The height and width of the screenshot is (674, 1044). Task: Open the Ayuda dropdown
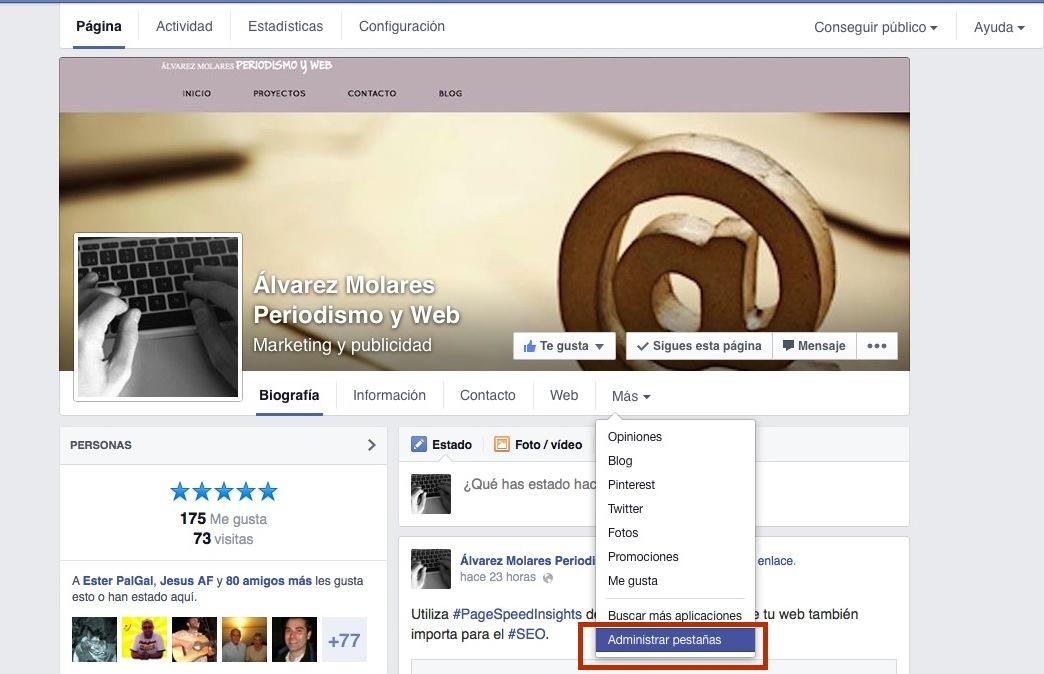[x=998, y=27]
